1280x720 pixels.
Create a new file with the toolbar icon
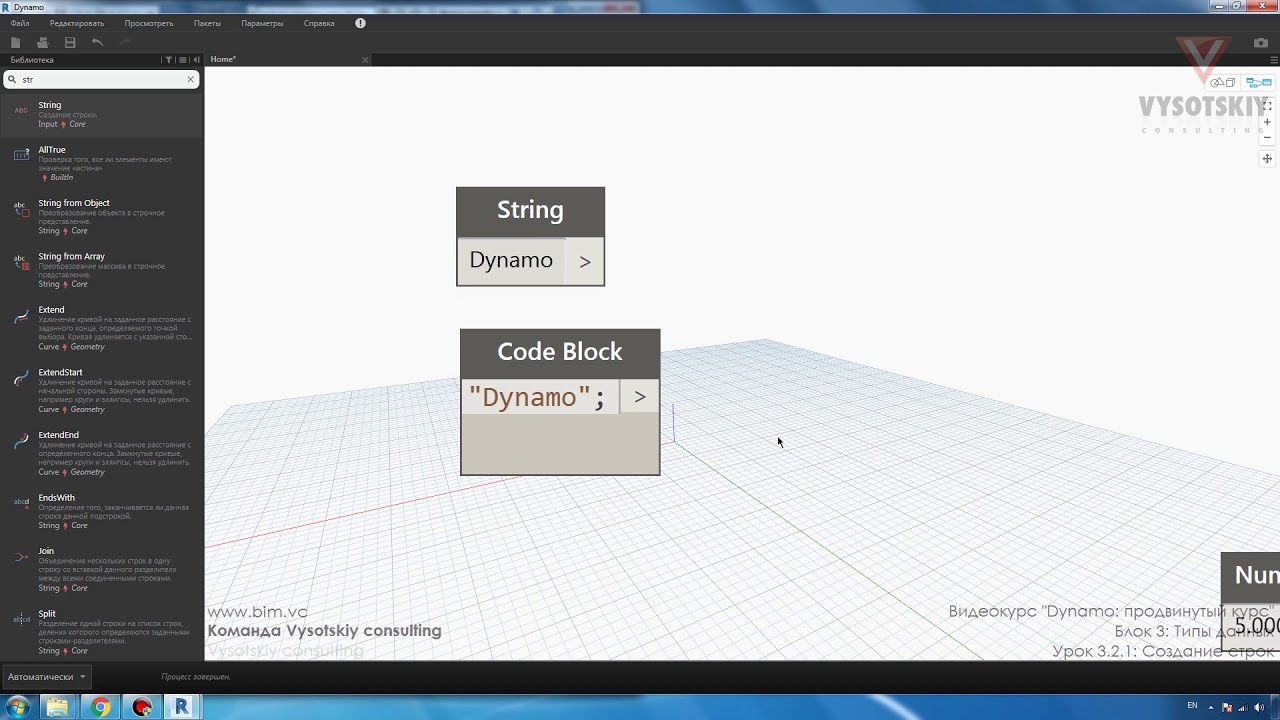pyautogui.click(x=15, y=42)
